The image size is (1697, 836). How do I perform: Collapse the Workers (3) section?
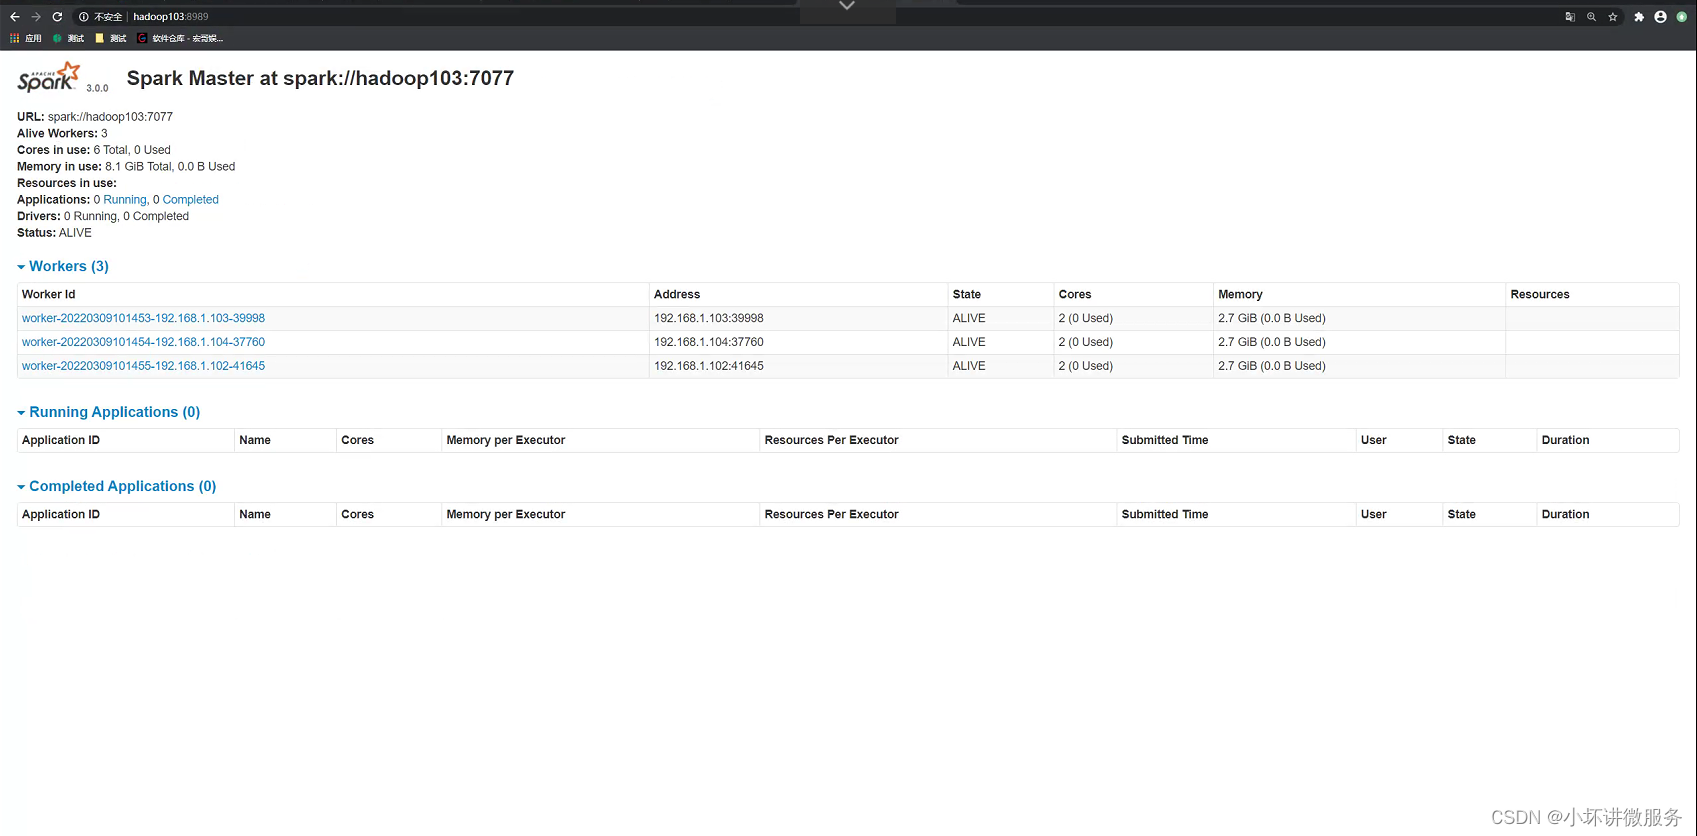[x=63, y=266]
